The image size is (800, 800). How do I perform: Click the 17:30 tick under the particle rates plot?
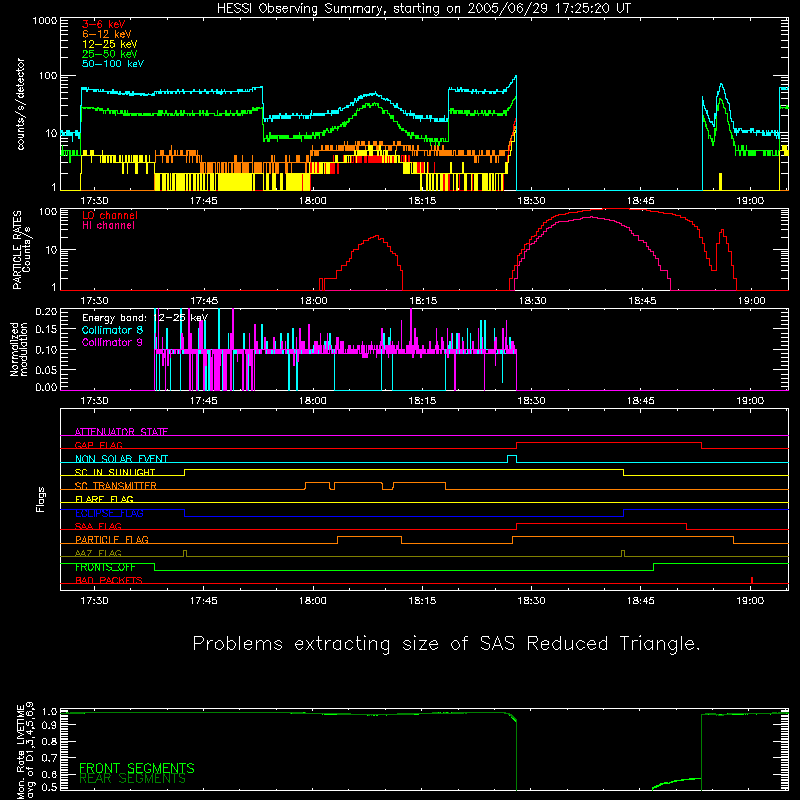pyautogui.click(x=94, y=301)
